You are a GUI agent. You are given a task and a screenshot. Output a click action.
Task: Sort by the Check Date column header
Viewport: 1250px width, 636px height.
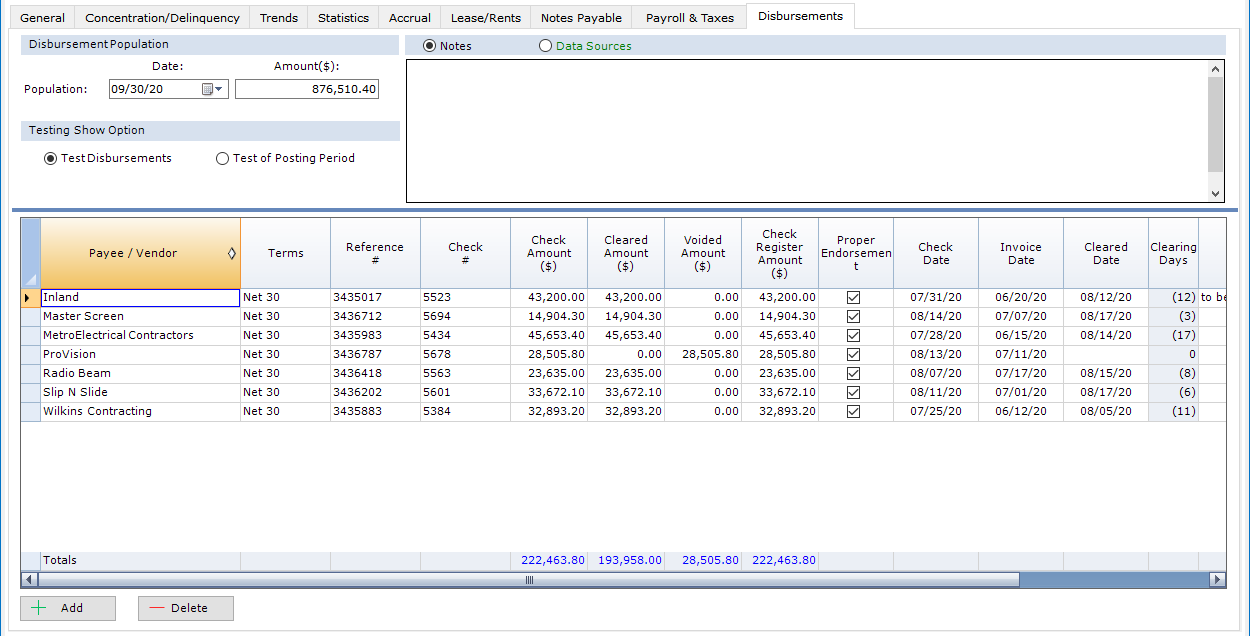click(x=935, y=254)
